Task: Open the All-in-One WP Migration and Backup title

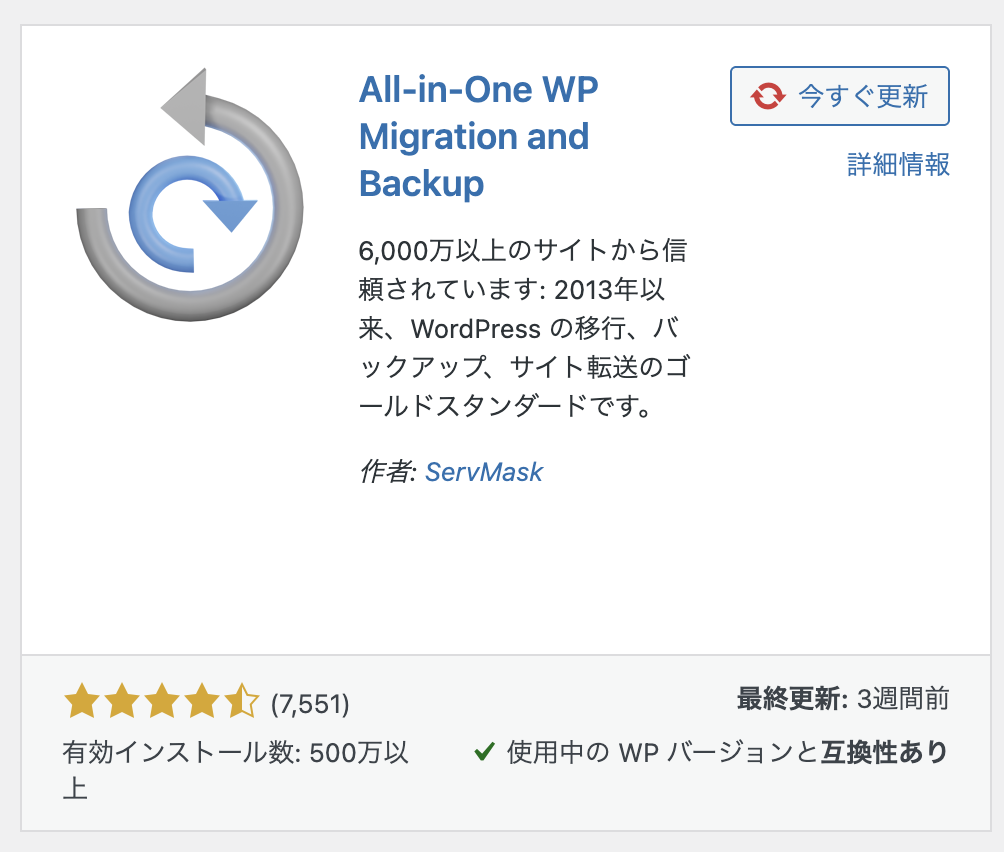Action: (478, 136)
